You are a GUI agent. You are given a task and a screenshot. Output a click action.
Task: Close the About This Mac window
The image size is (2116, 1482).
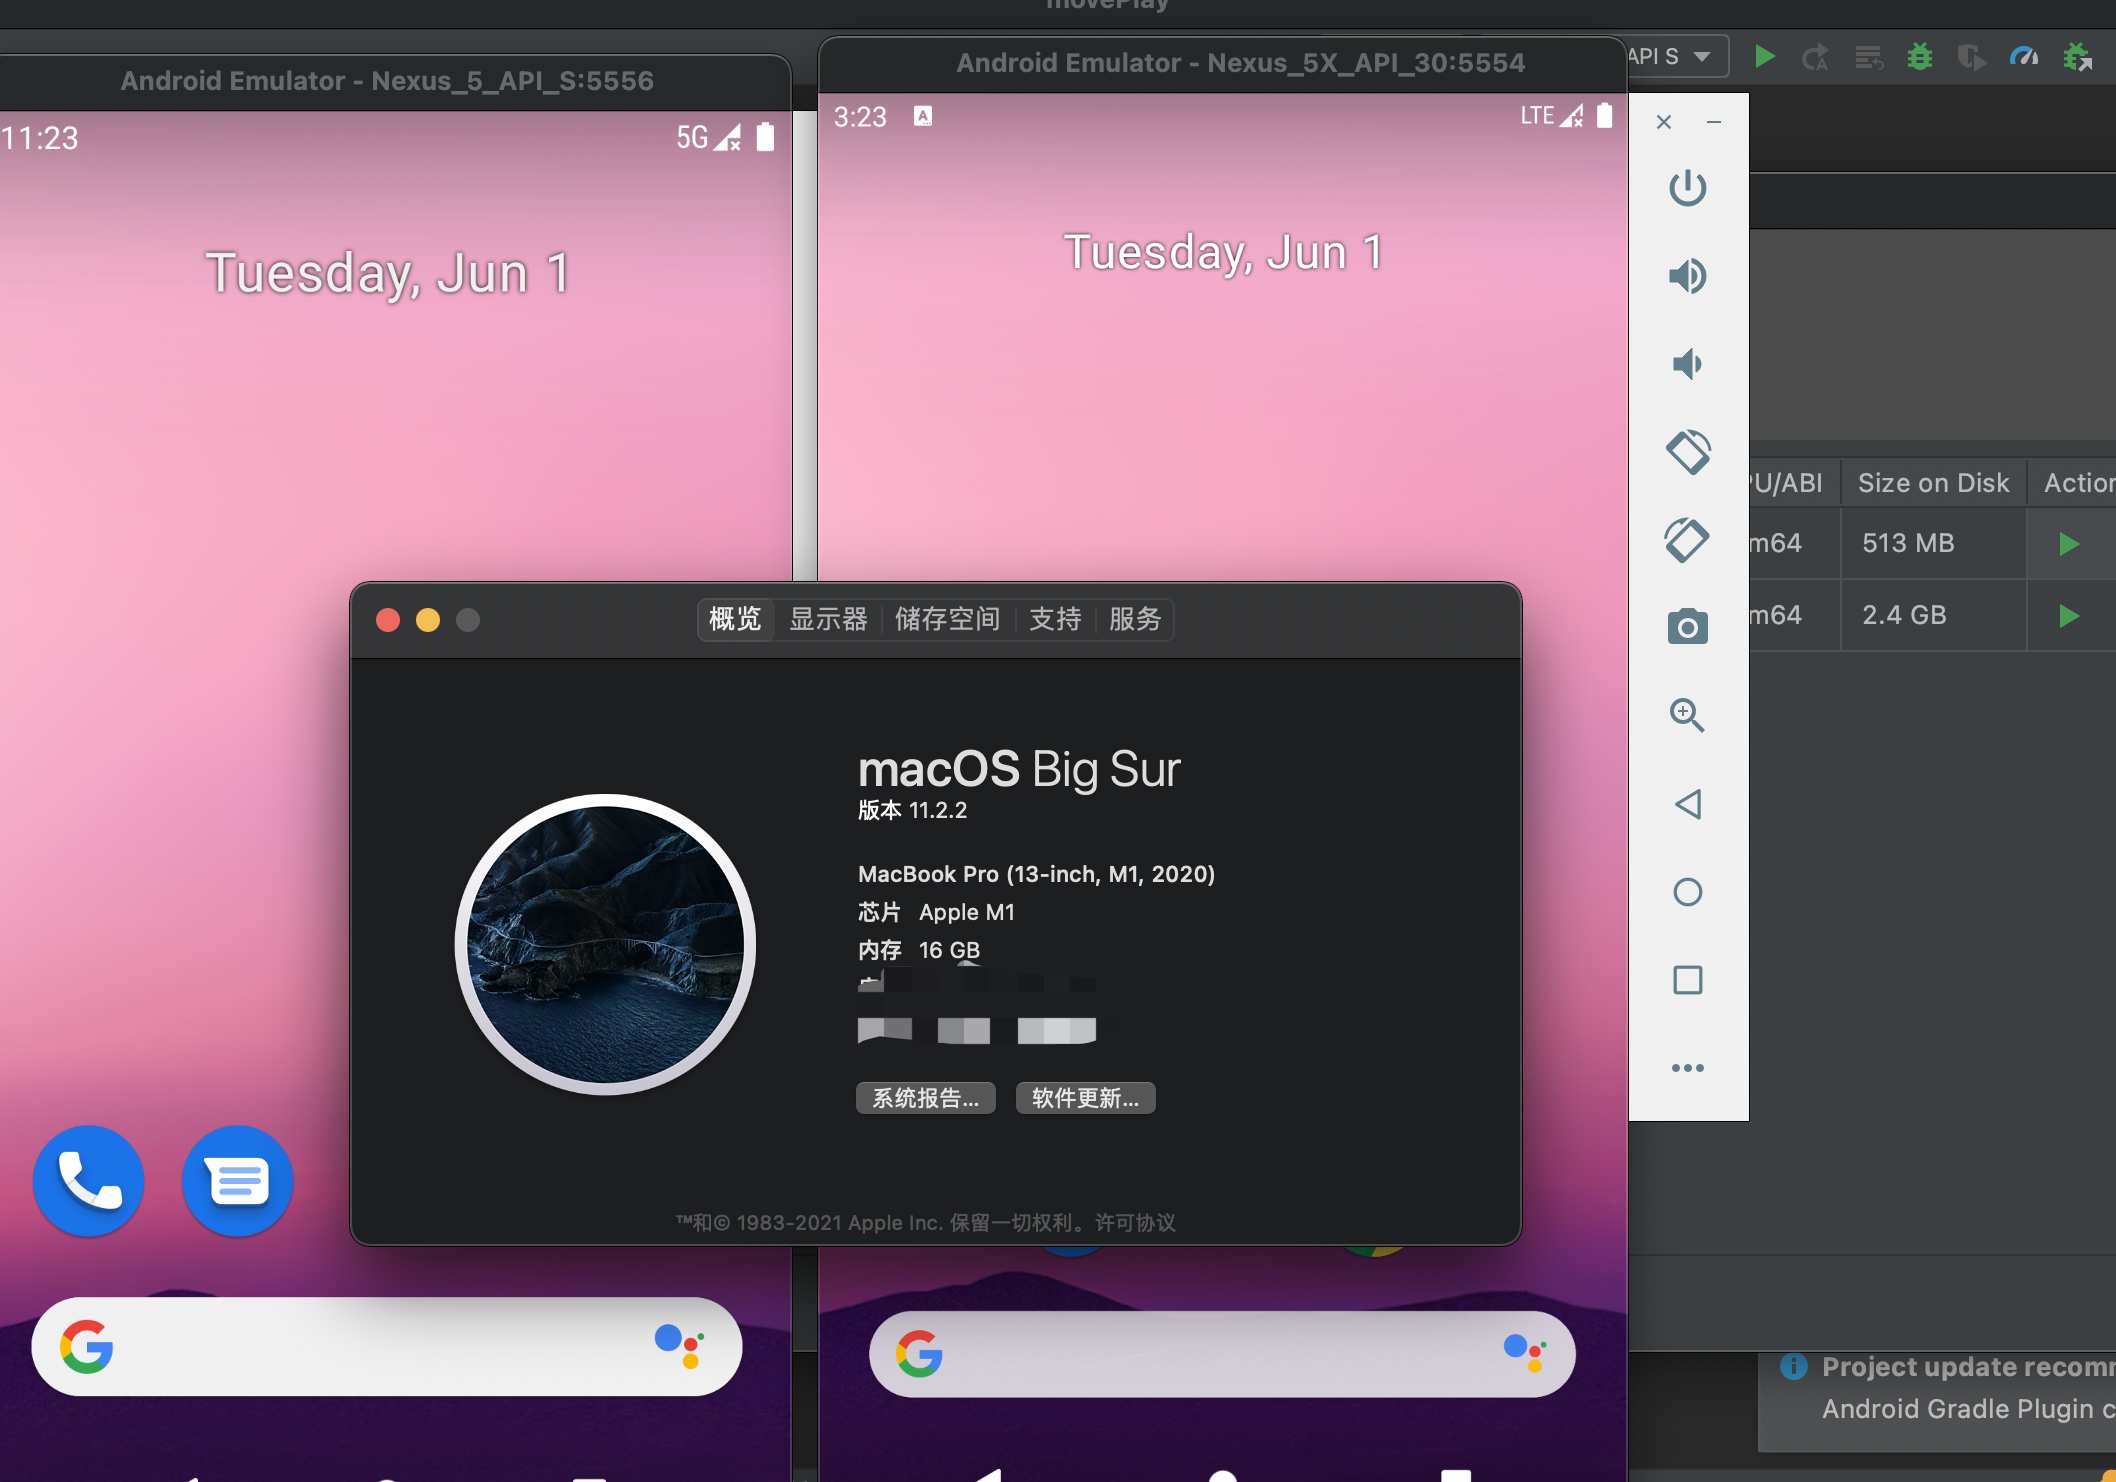click(x=388, y=620)
